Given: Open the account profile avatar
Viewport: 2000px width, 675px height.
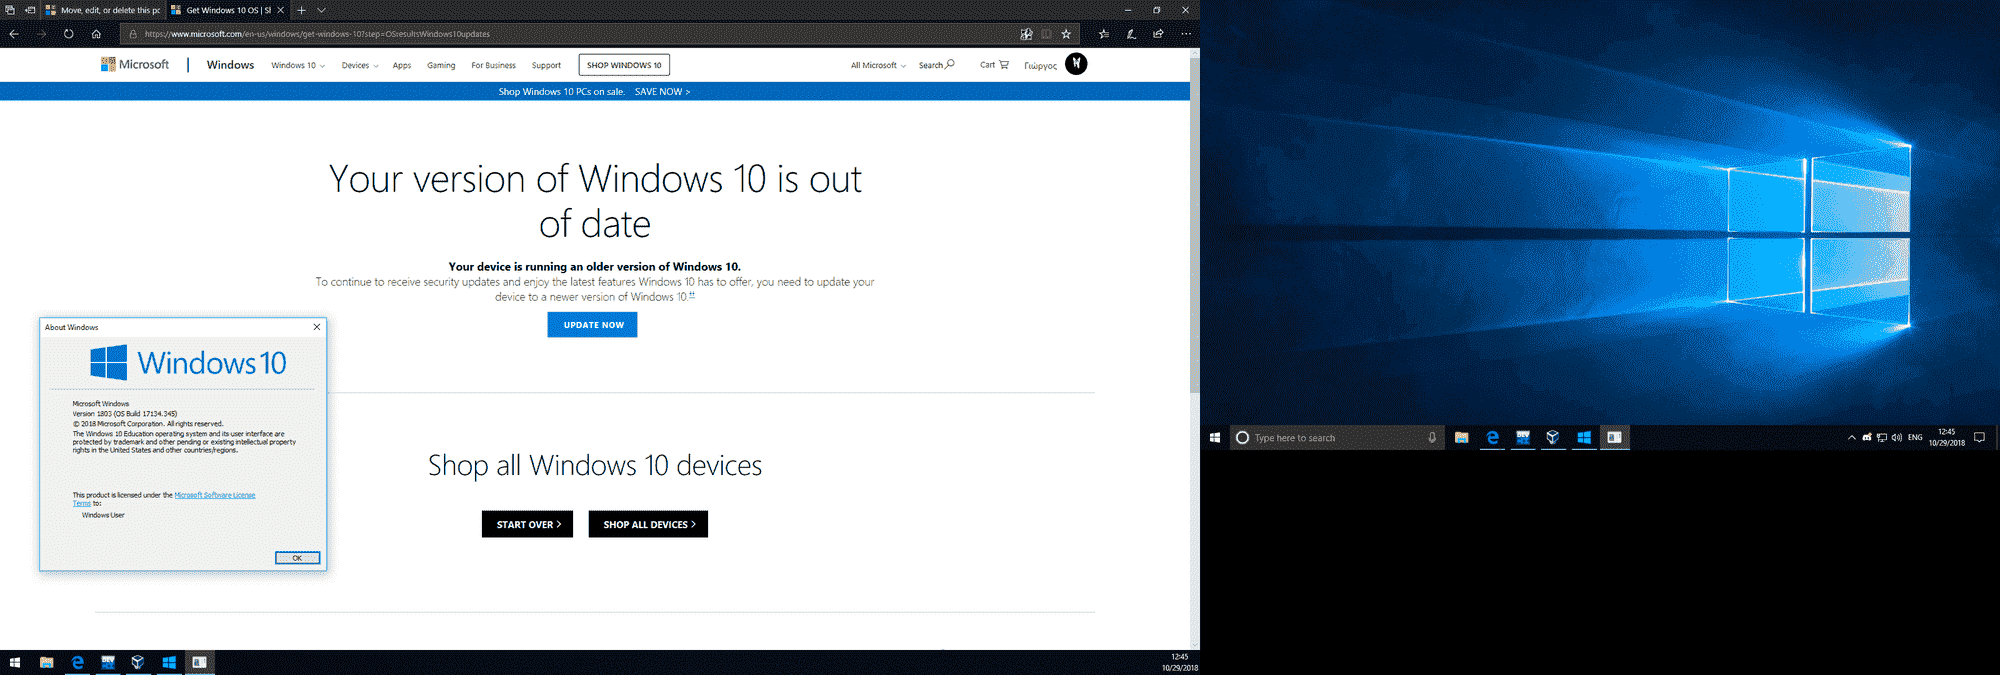Looking at the screenshot, I should point(1076,64).
